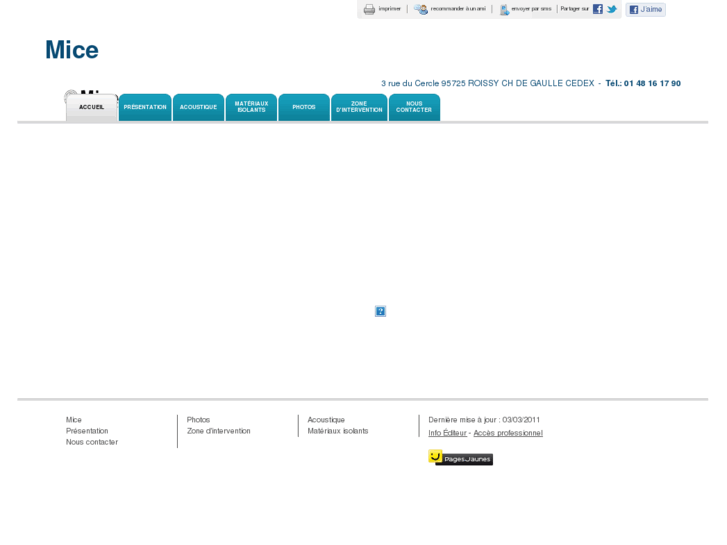
Task: Open the Accès professionnel link
Action: point(508,433)
